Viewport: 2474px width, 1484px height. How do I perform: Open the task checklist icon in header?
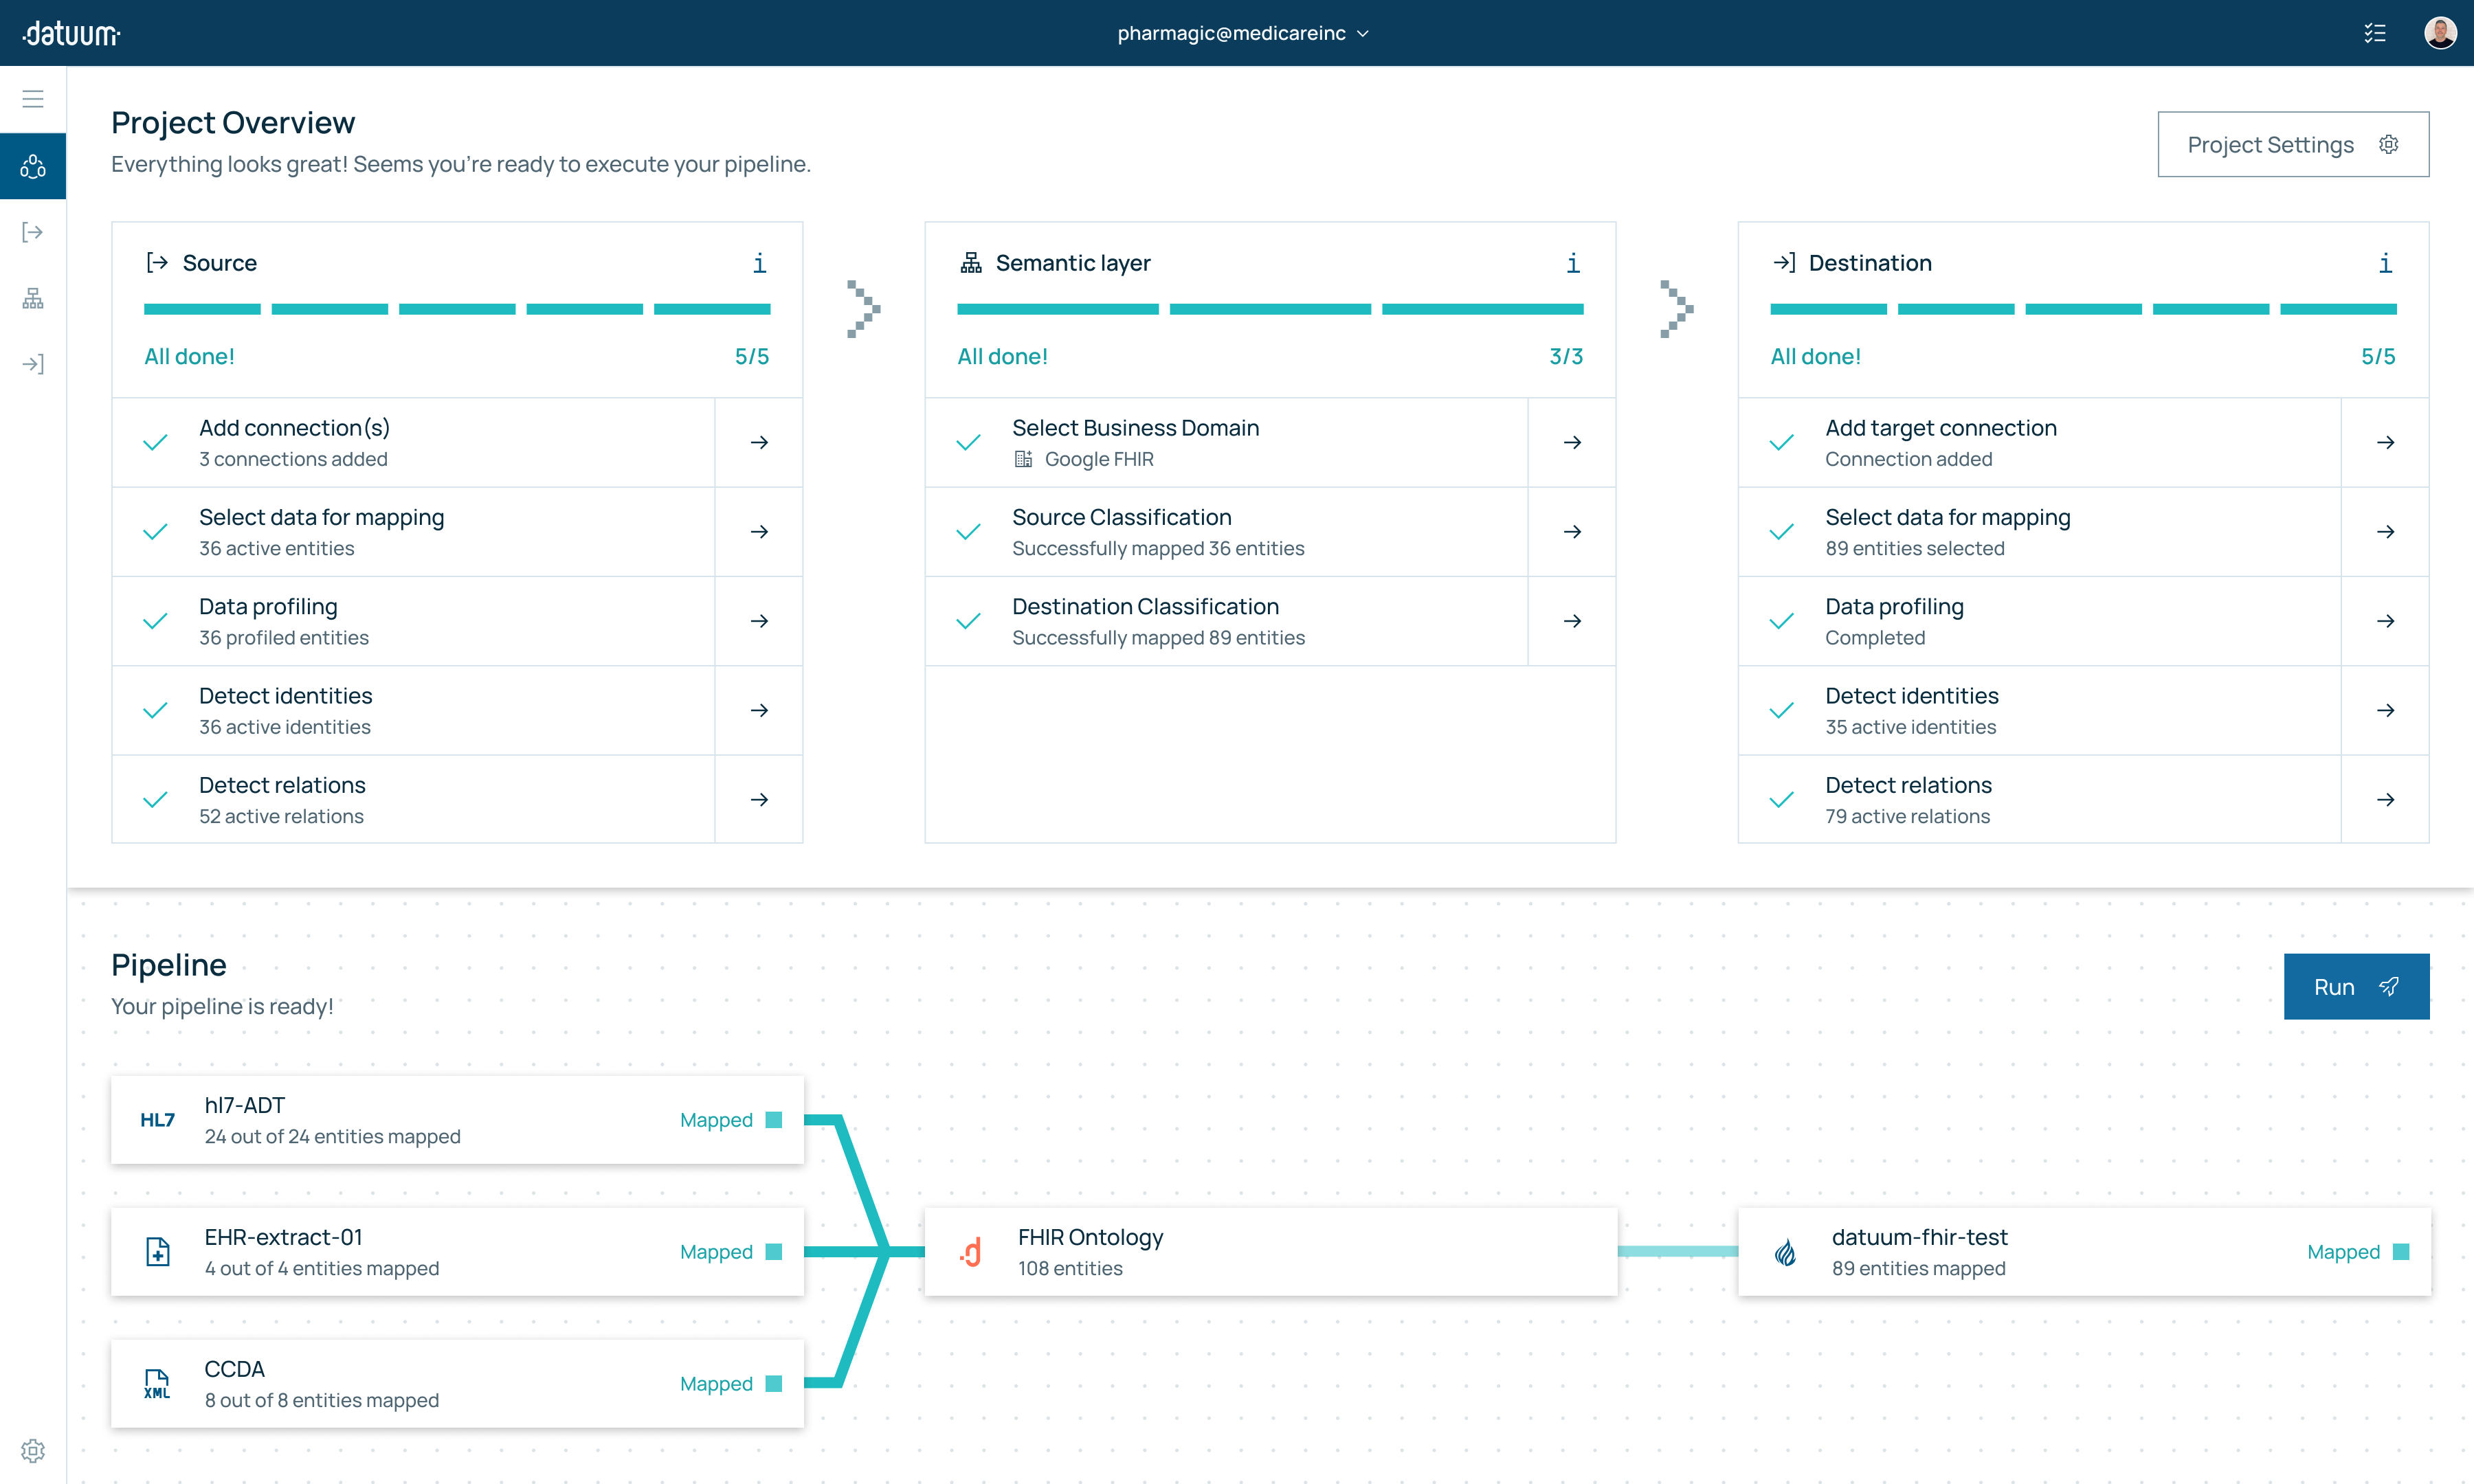pyautogui.click(x=2375, y=33)
